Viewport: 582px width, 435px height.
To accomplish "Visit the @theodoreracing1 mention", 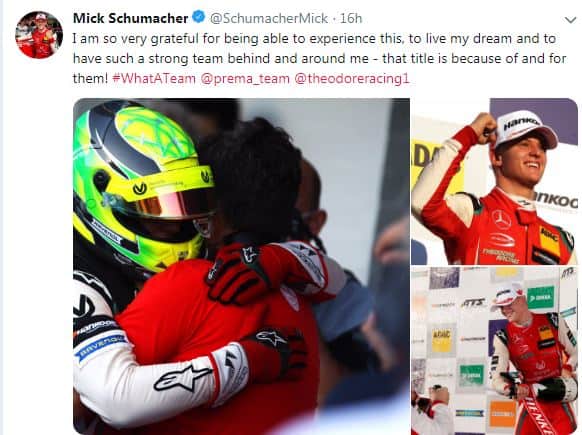I will tap(352, 79).
